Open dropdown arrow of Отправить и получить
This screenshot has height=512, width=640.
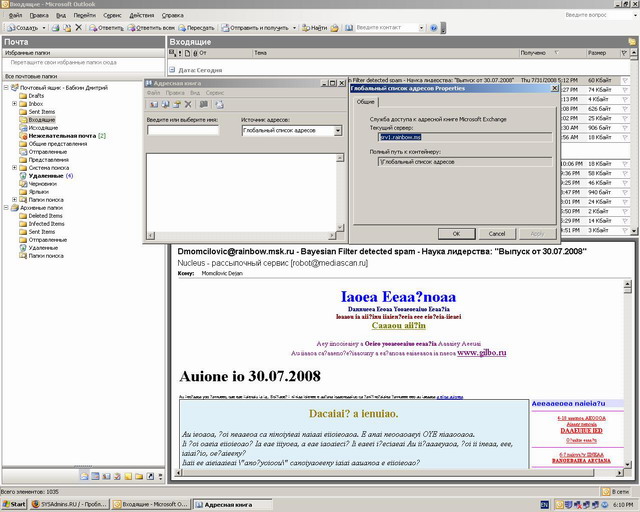pos(294,28)
